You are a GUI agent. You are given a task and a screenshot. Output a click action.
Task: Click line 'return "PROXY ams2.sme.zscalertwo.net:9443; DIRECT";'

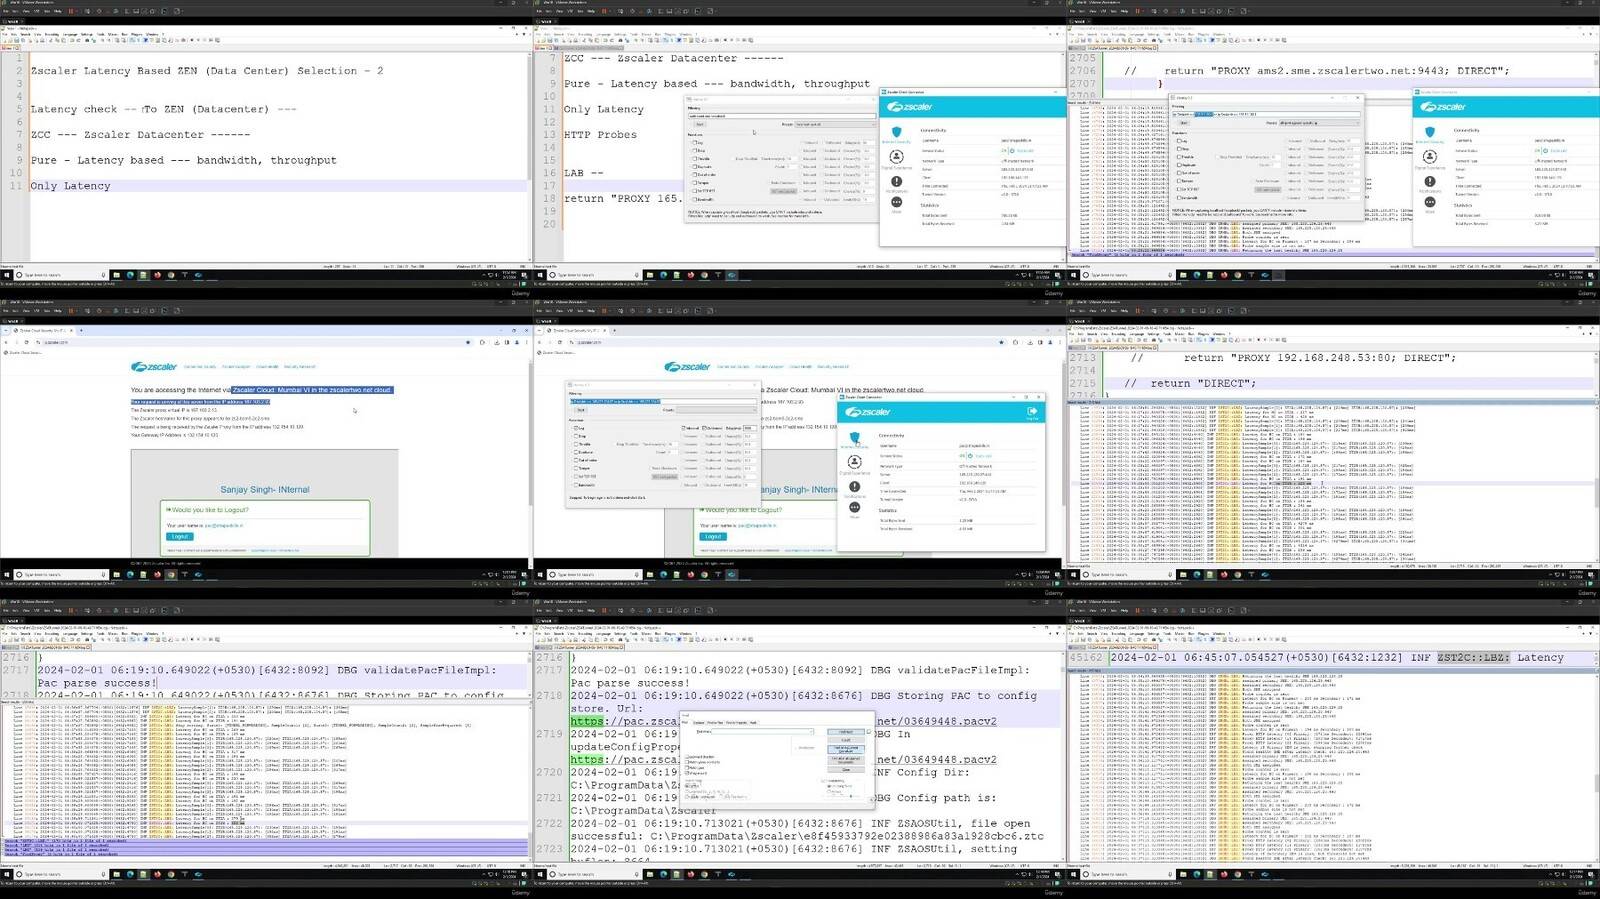(1336, 71)
